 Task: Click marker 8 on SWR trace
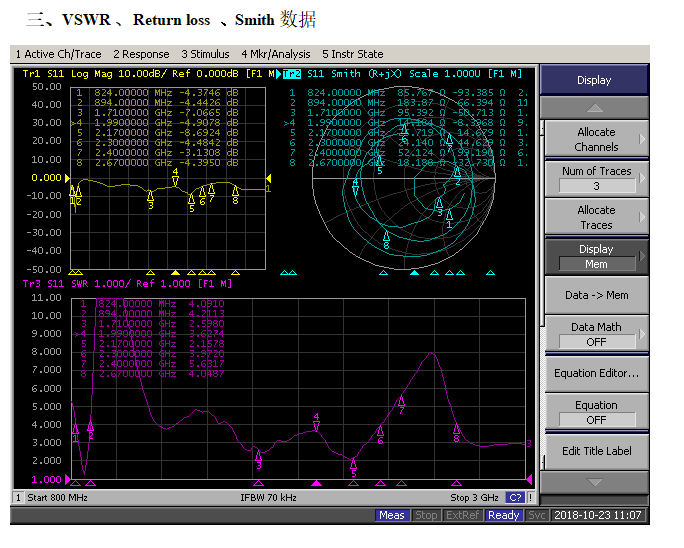coord(456,433)
